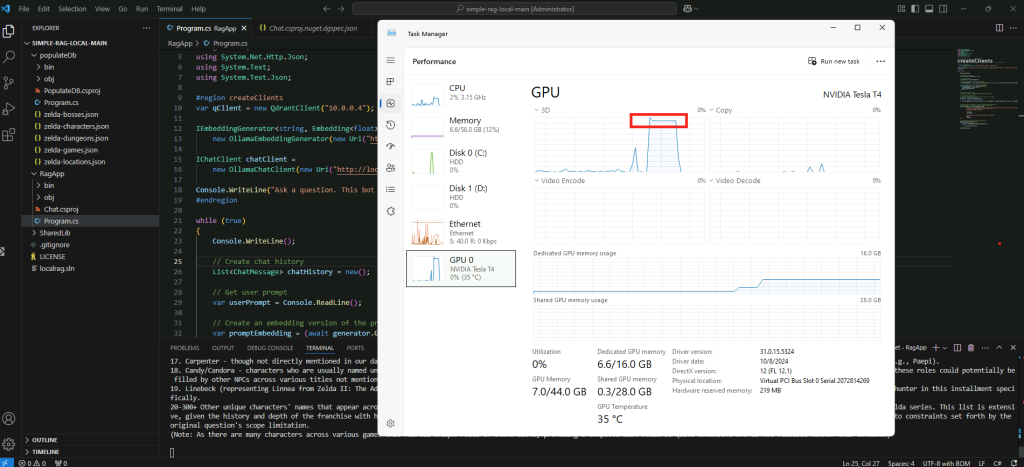Screen dimensions: 1024x467
Task: Select Performance page icon in Task Manager sidebar
Action: [391, 103]
